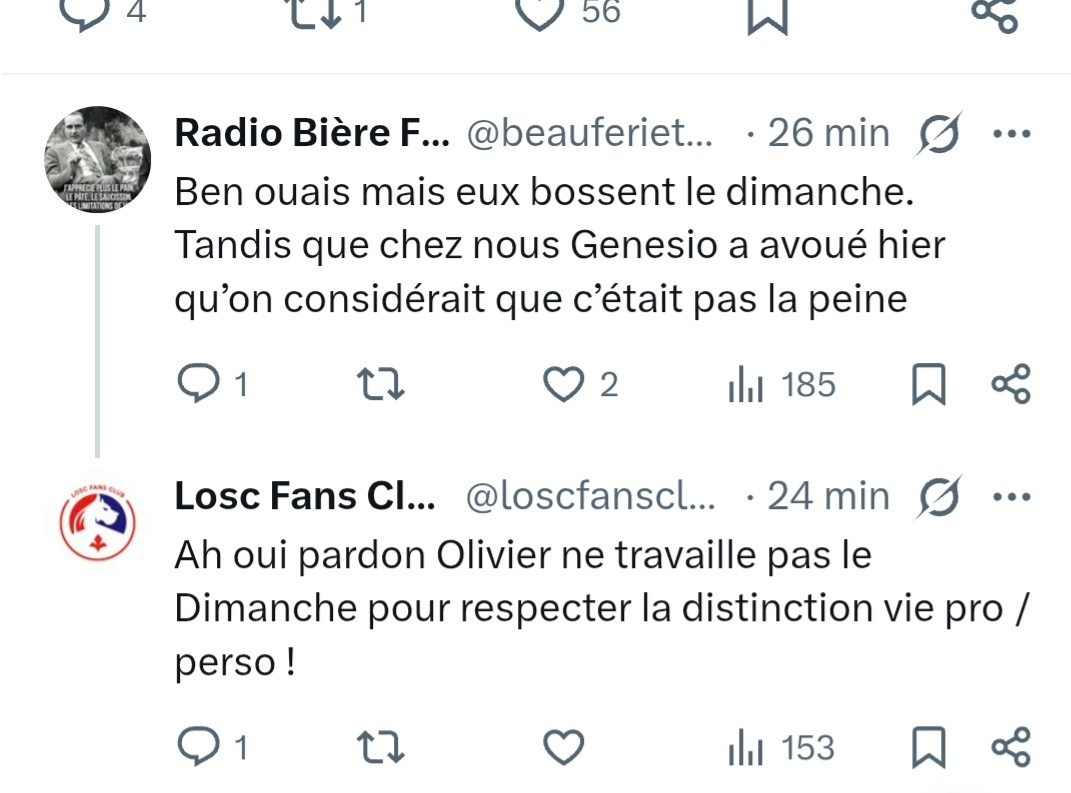Viewport: 1071px width, 793px height.
Task: Open more options for Losc Fans tweet
Action: (x=1010, y=496)
